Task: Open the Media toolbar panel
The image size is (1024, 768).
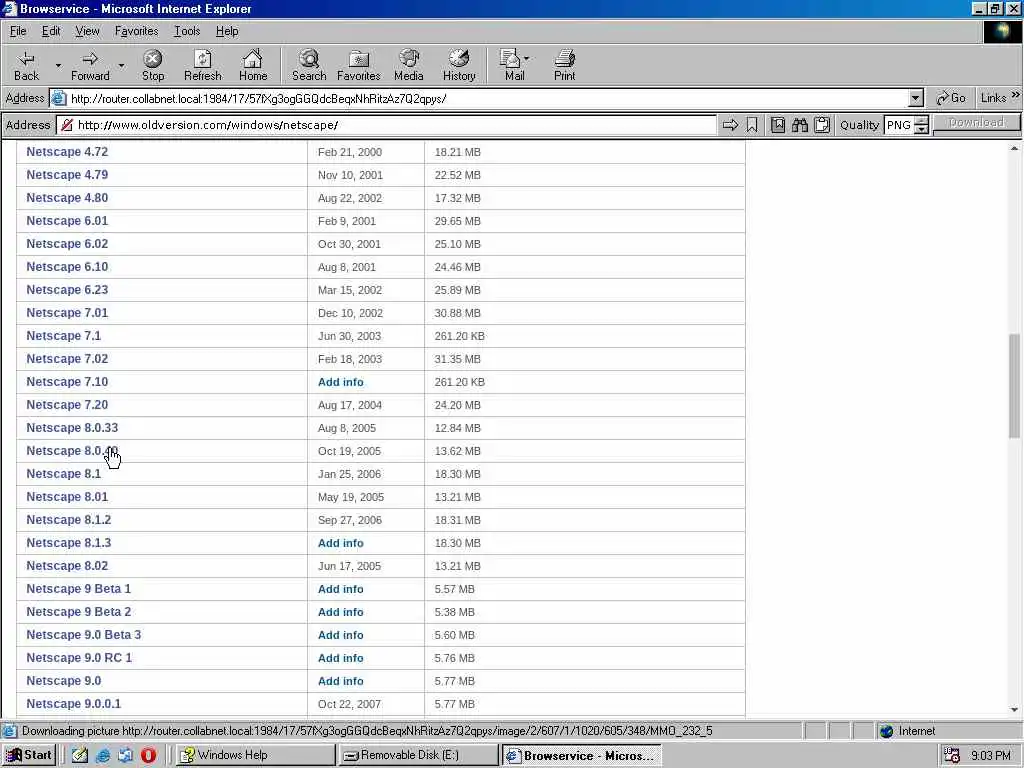Action: [409, 65]
